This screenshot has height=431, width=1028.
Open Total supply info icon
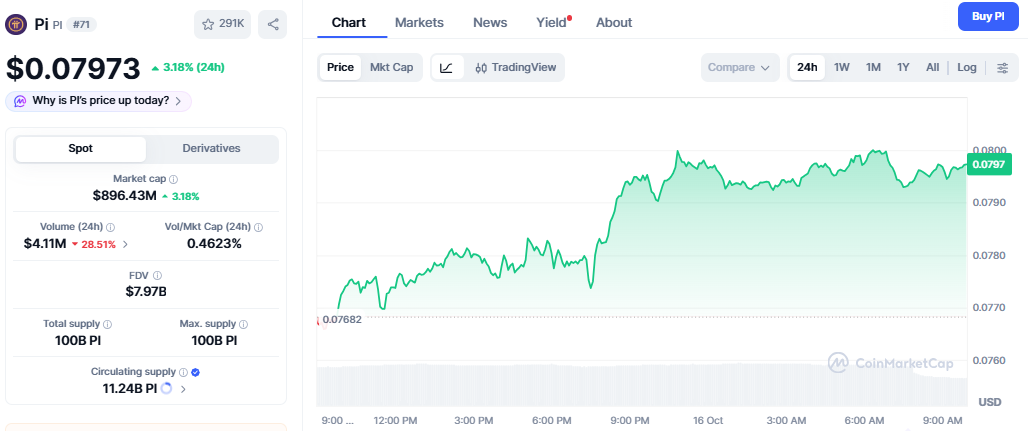point(108,324)
